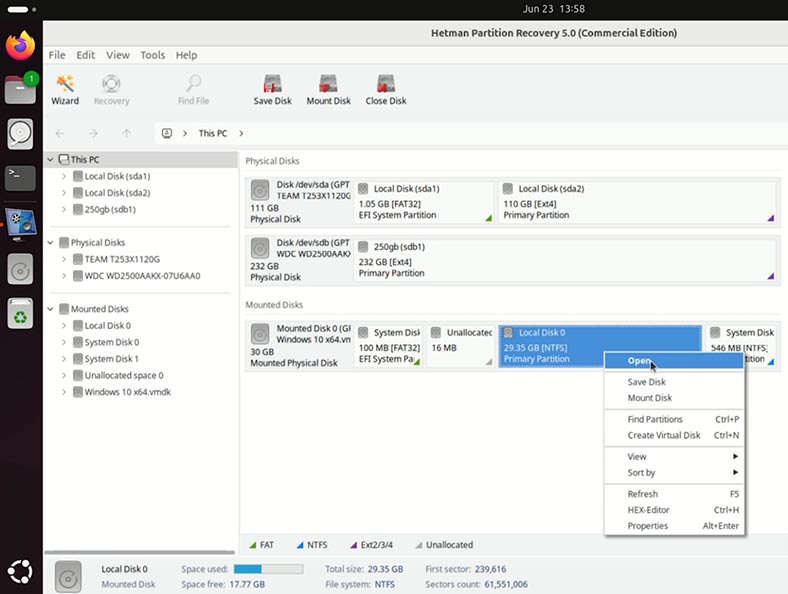Viewport: 788px width, 594px height.
Task: Select Local Disk (sda1) partition tile
Action: click(x=424, y=202)
